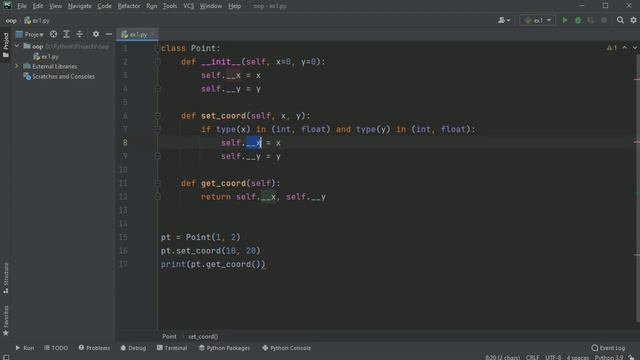Open the Python Console tool window
The height and width of the screenshot is (360, 640).
pyautogui.click(x=287, y=348)
